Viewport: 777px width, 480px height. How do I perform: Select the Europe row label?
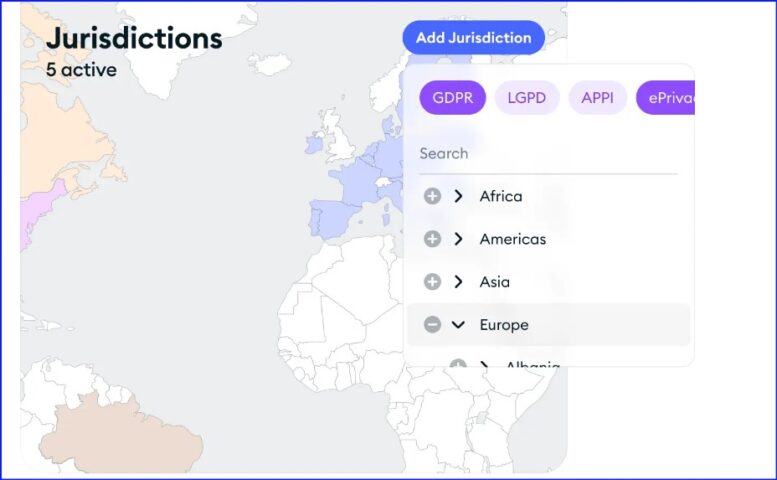504,325
